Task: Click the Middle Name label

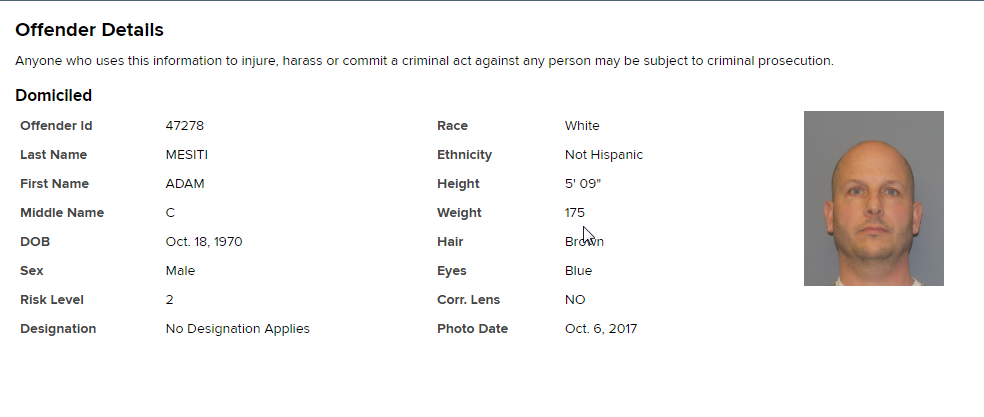Action: [x=62, y=213]
